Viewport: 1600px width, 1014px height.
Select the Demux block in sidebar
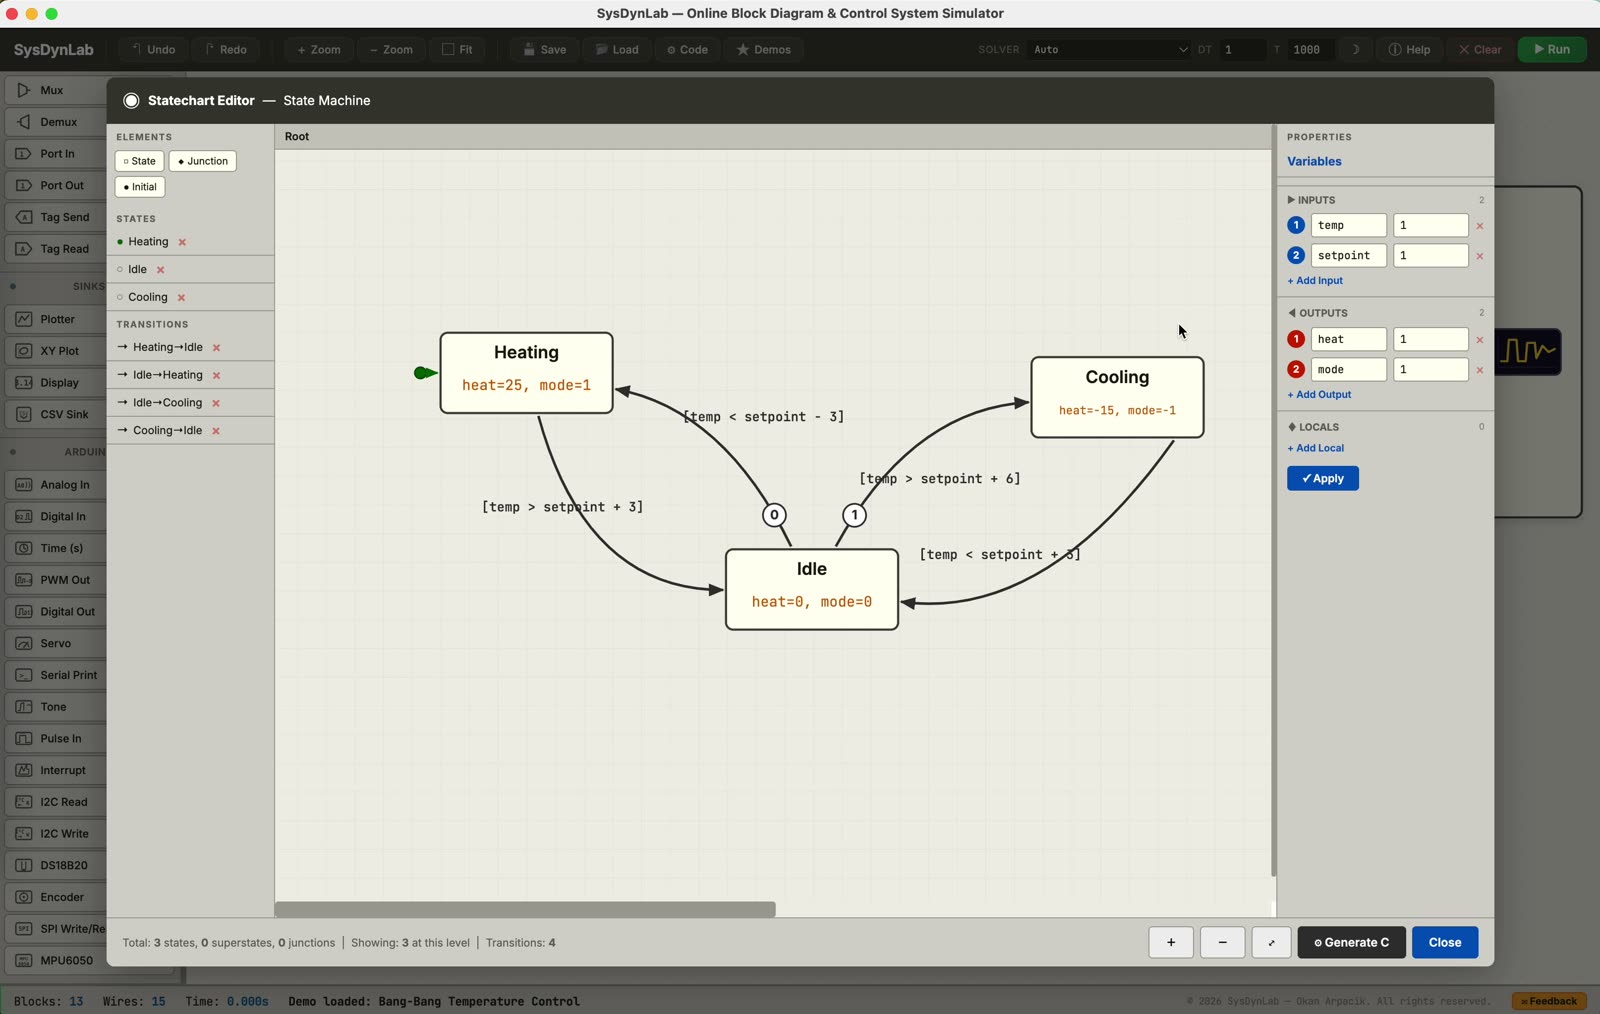tap(58, 122)
